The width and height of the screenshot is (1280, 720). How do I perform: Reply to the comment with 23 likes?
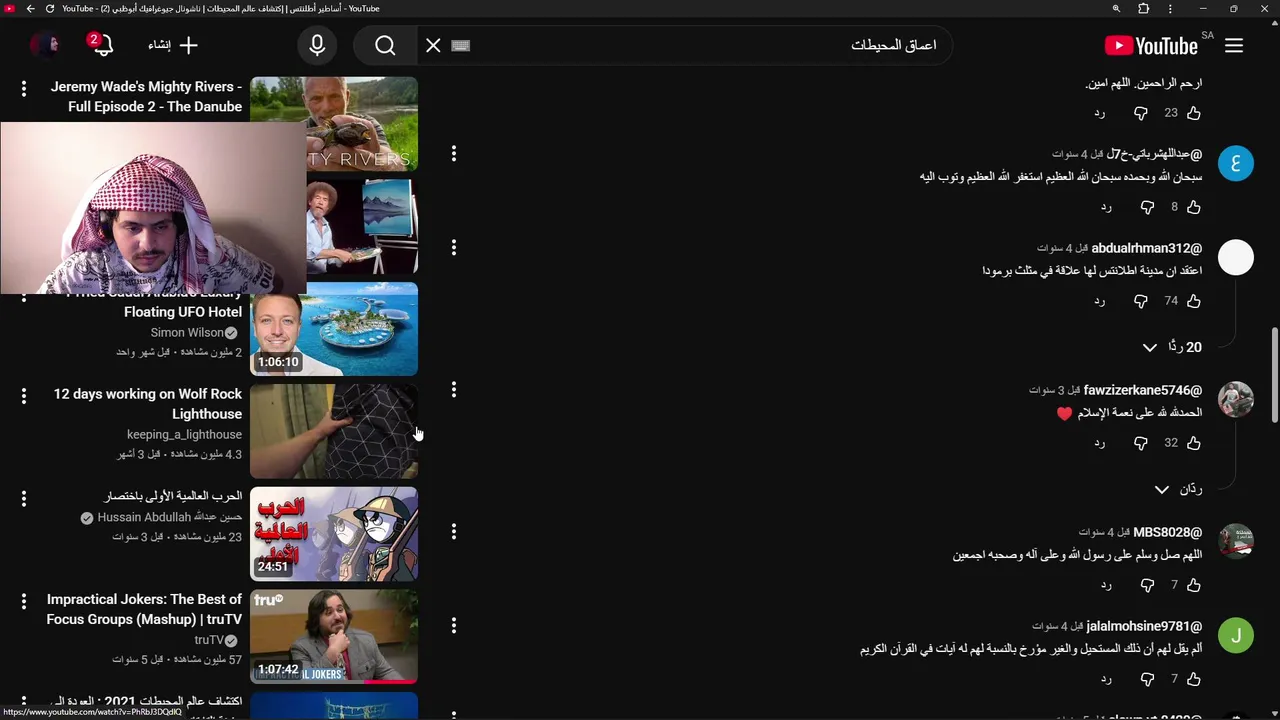[1099, 113]
